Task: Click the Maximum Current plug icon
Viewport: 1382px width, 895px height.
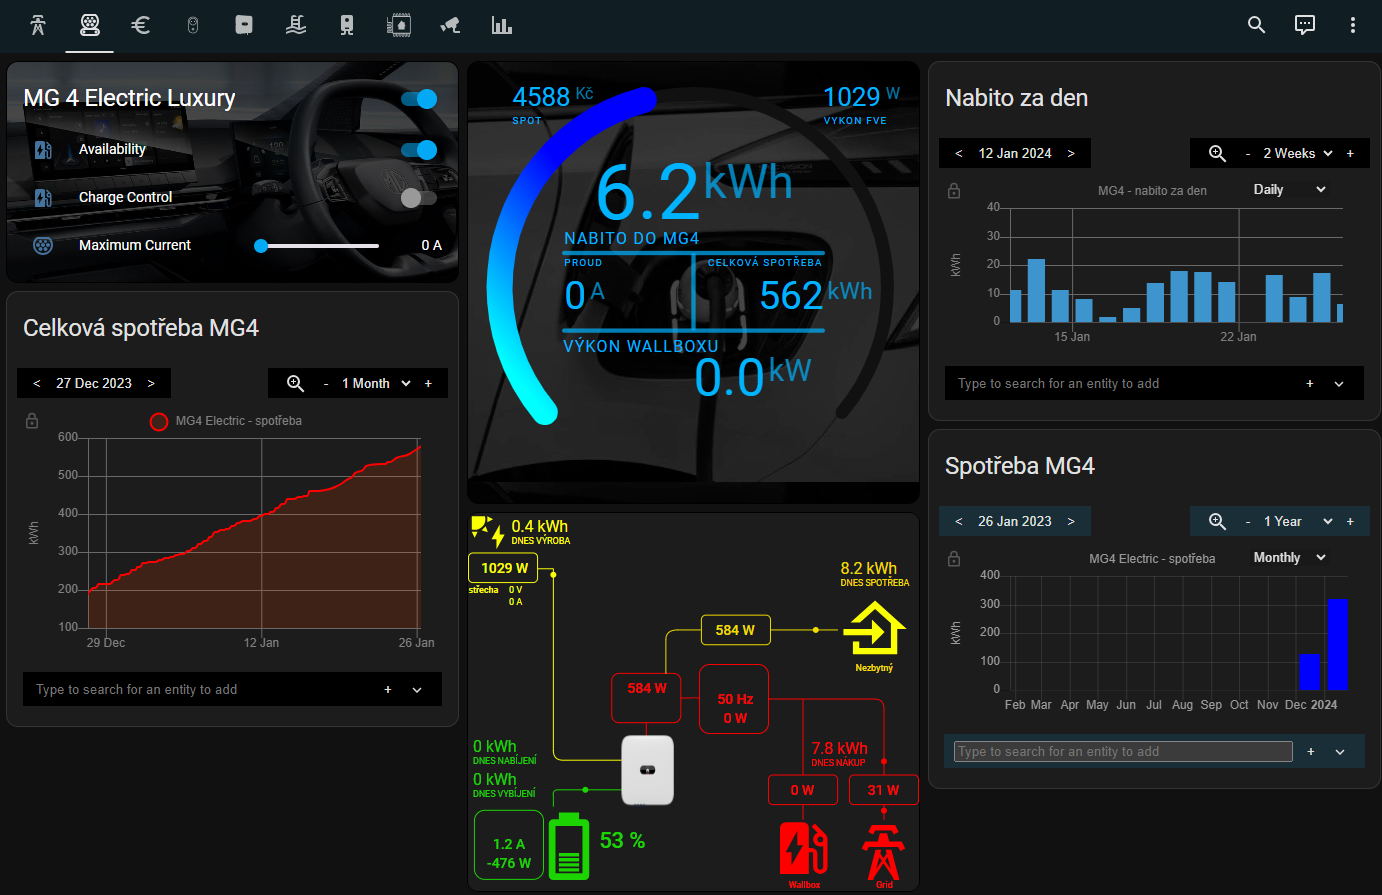Action: tap(43, 245)
